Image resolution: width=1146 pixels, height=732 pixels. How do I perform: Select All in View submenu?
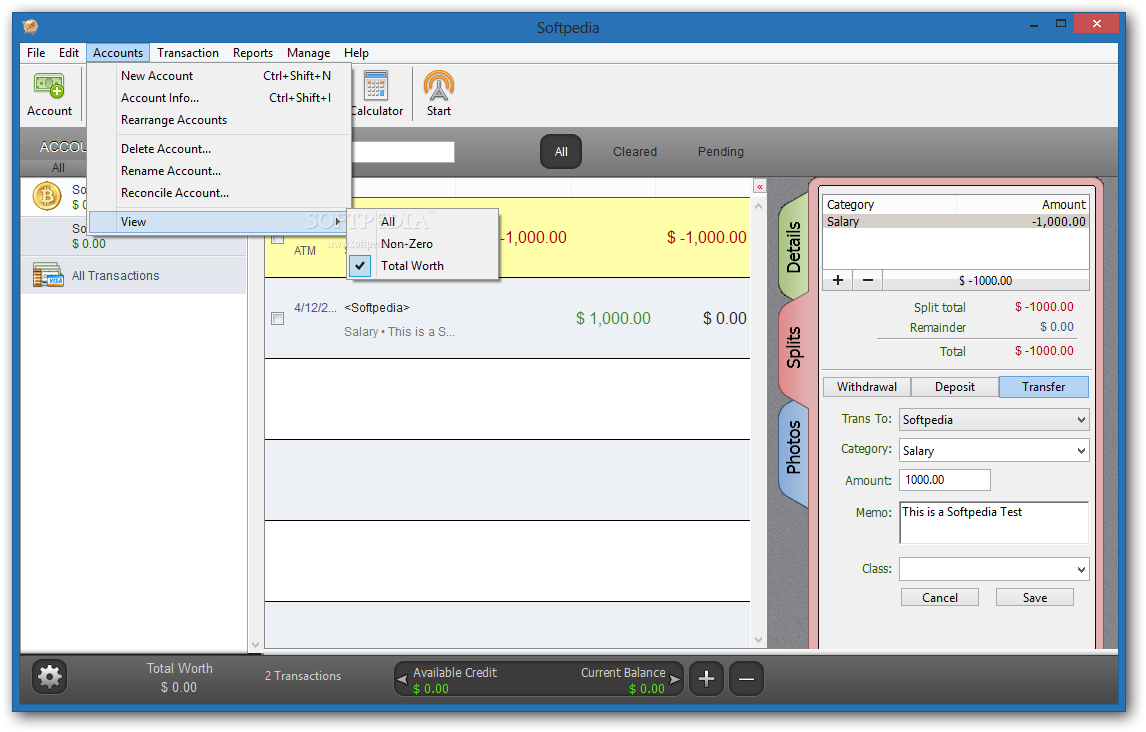422,222
